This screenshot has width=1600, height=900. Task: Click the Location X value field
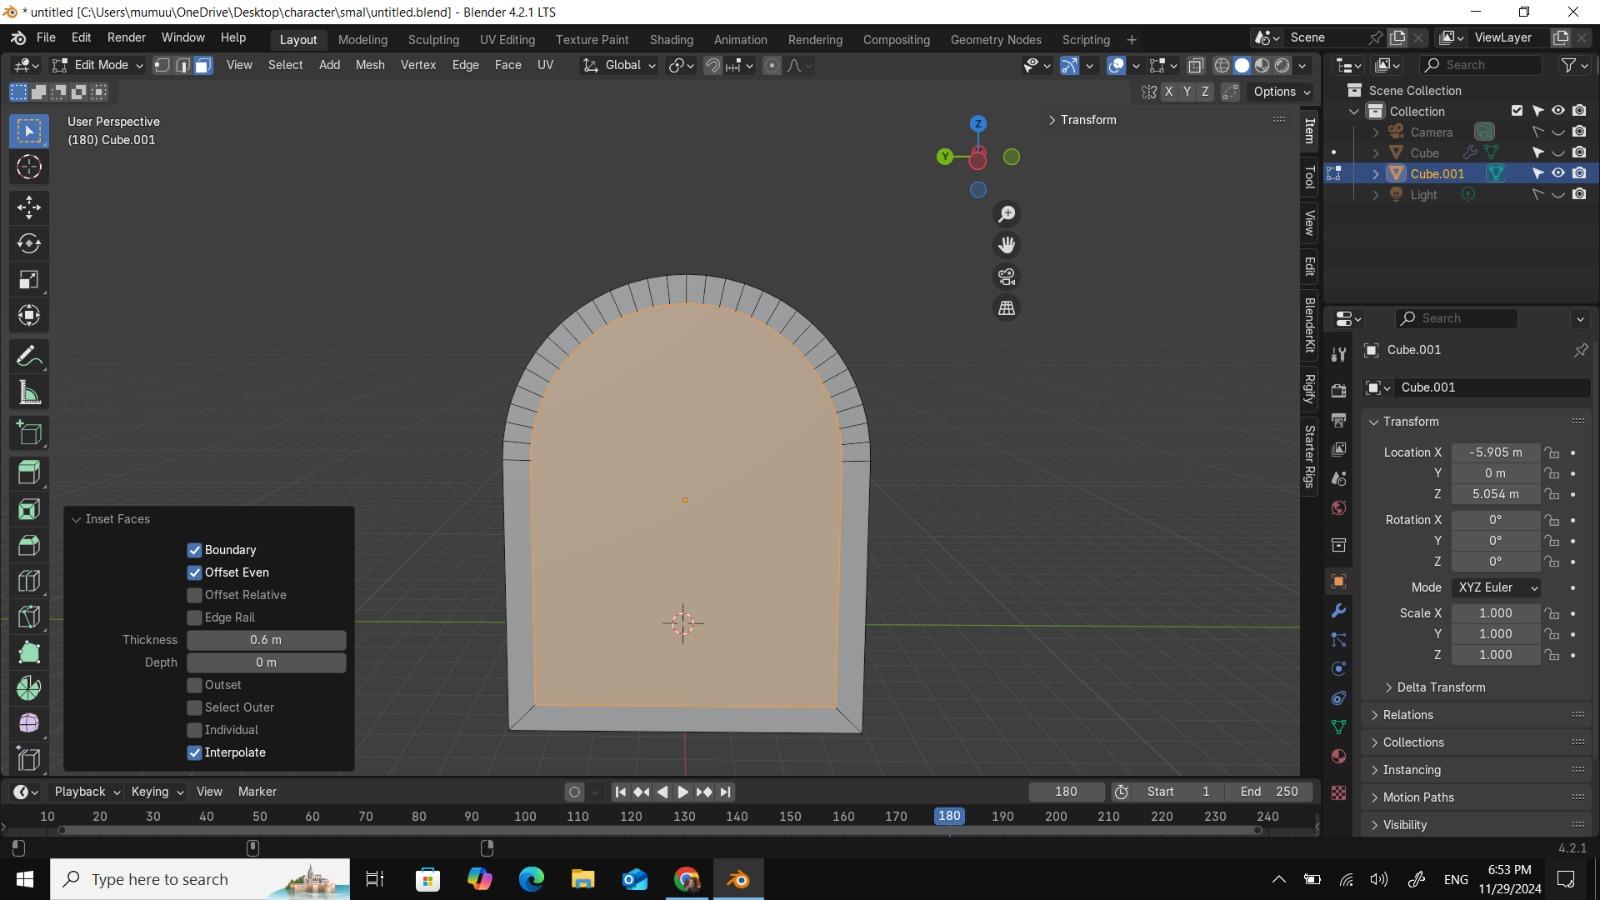[1496, 453]
